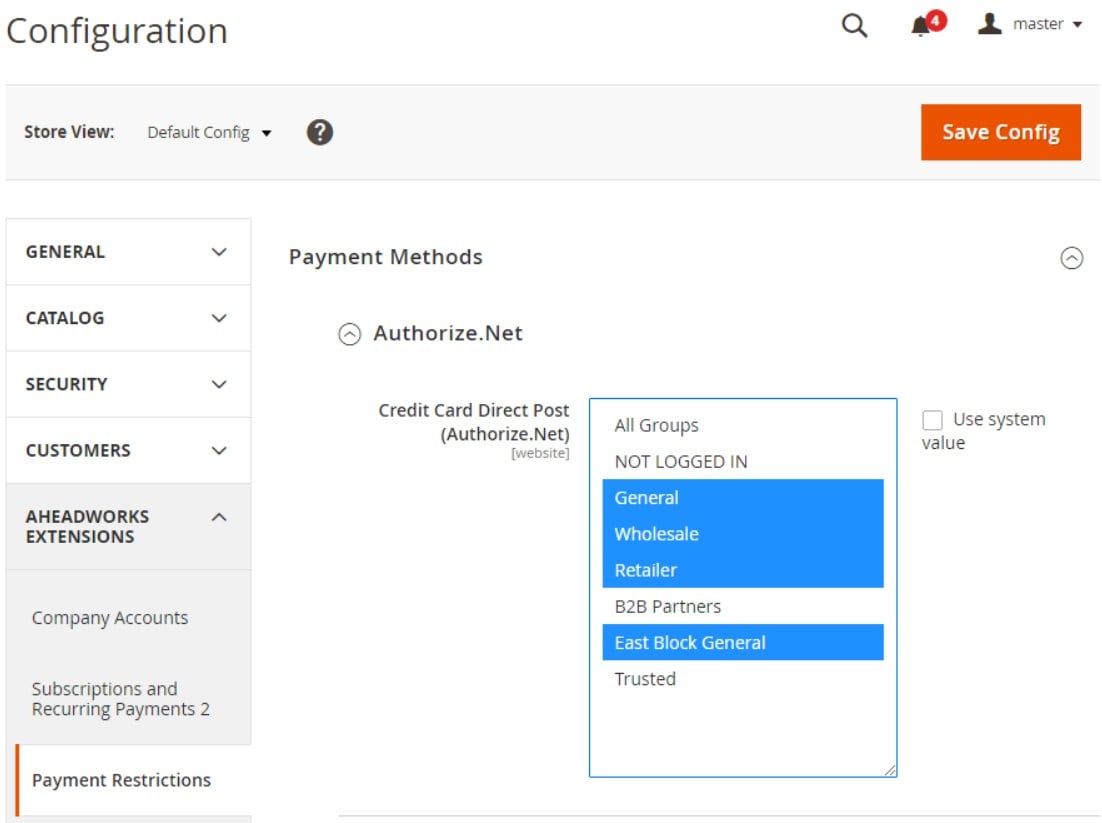This screenshot has width=1102, height=823.
Task: Collapse the Payment Methods section
Action: pyautogui.click(x=1071, y=258)
